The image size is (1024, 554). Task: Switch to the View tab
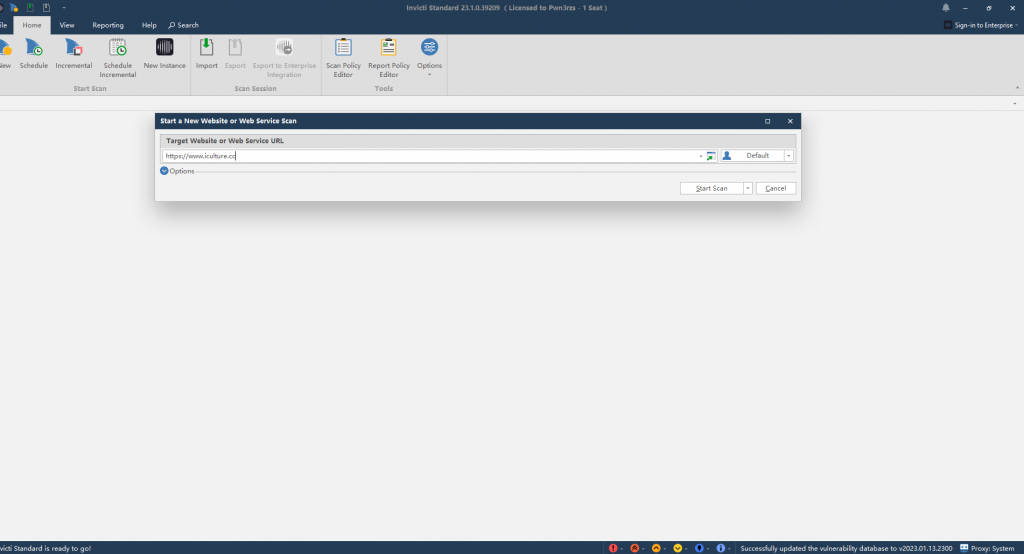(x=67, y=25)
